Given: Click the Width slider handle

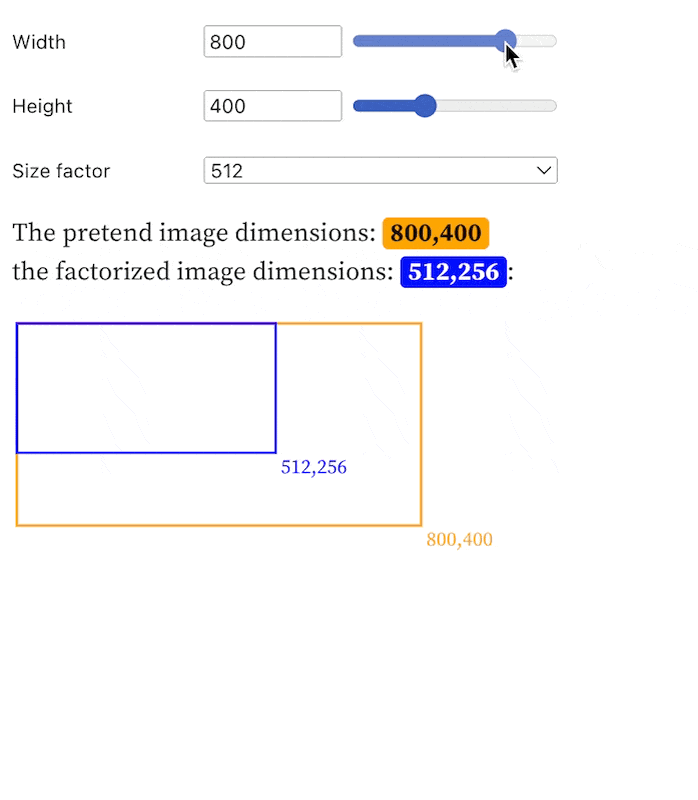Looking at the screenshot, I should pos(505,41).
